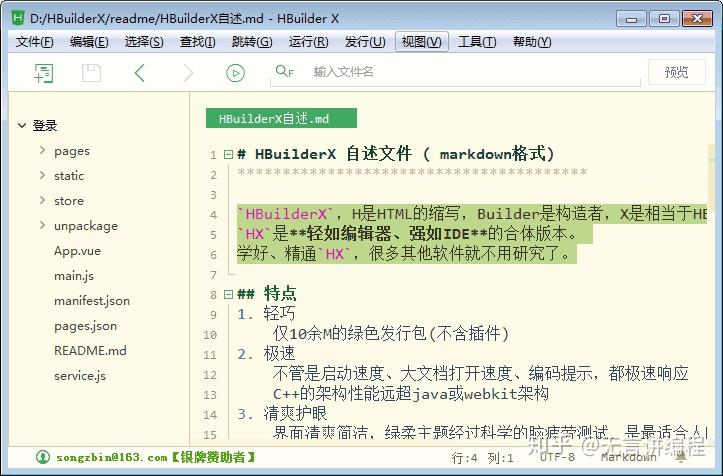
Task: Expand the pages folder
Action: coord(42,150)
